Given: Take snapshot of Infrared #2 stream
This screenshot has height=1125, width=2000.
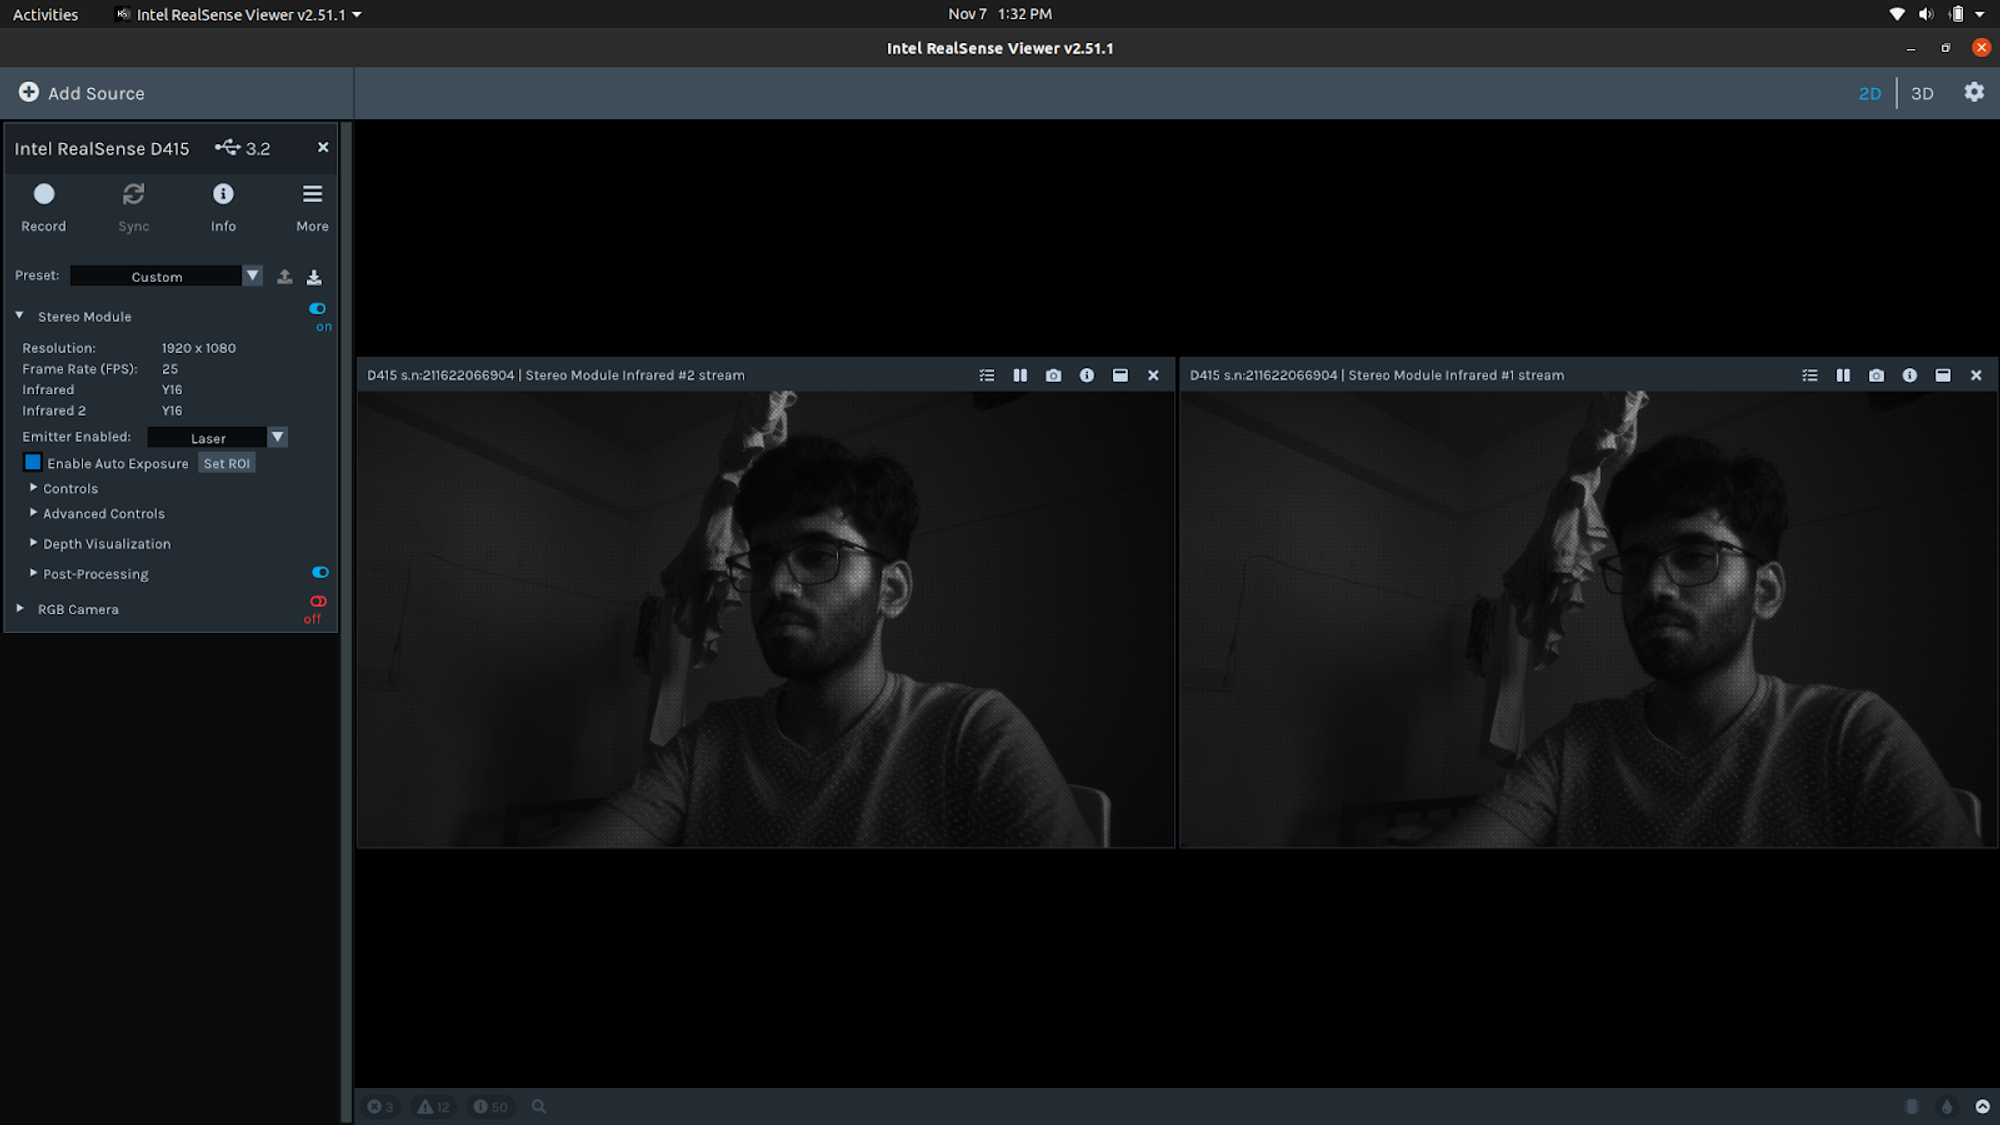Looking at the screenshot, I should [x=1053, y=376].
